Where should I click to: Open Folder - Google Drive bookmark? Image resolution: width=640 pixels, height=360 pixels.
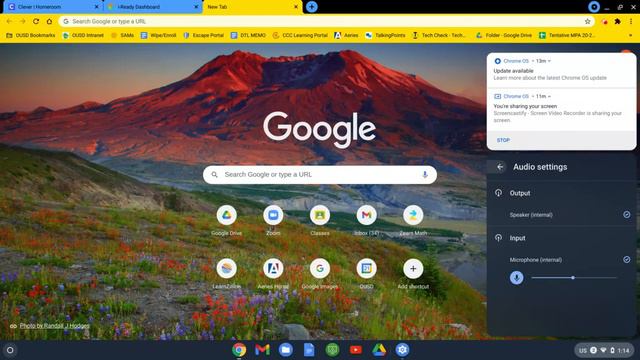pos(504,36)
